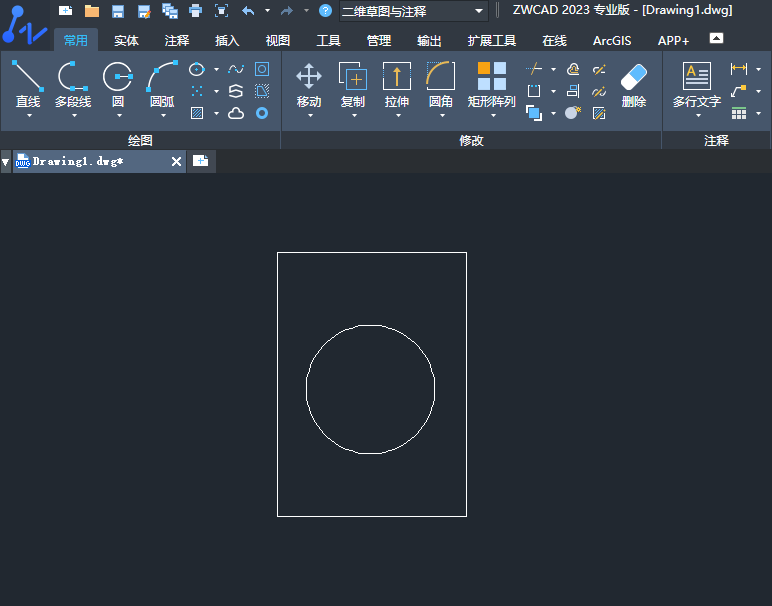
Task: Click the donut ring tool icon
Action: pos(262,114)
